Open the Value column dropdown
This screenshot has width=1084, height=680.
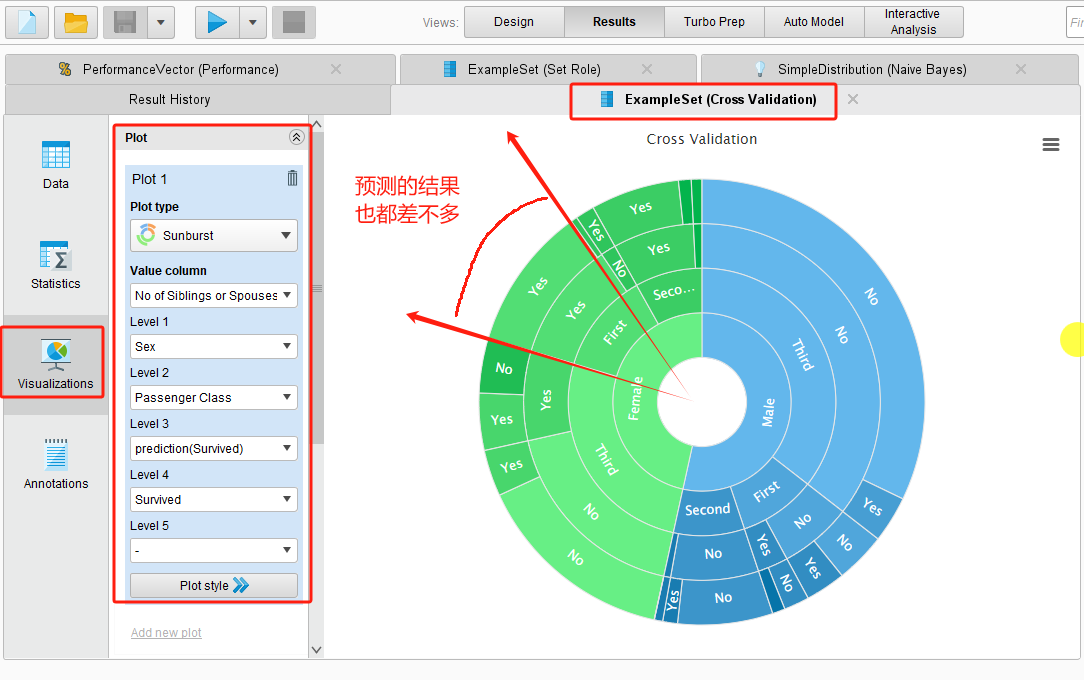pos(214,295)
